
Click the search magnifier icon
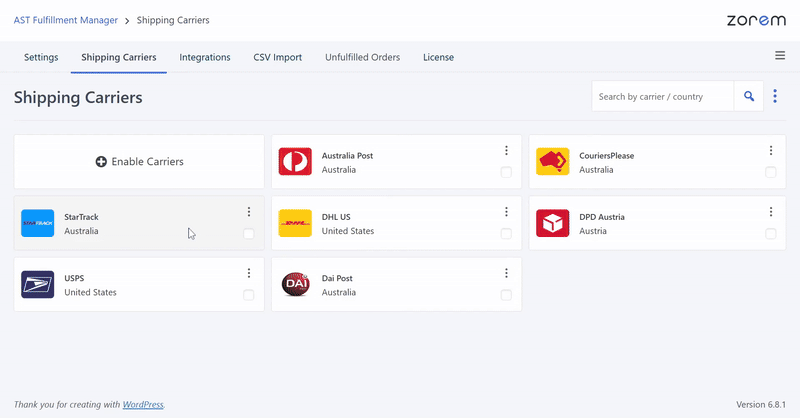pyautogui.click(x=748, y=97)
